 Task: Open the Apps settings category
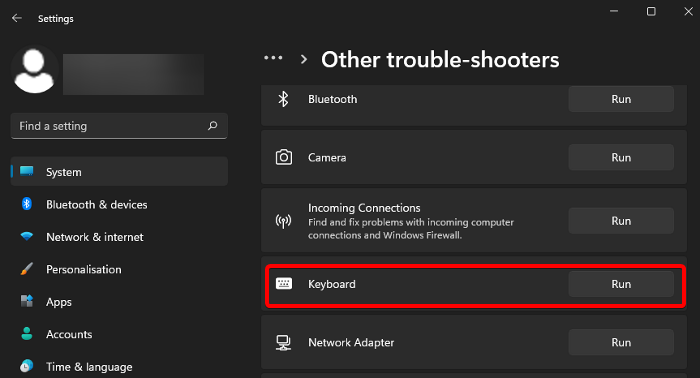tap(119, 302)
